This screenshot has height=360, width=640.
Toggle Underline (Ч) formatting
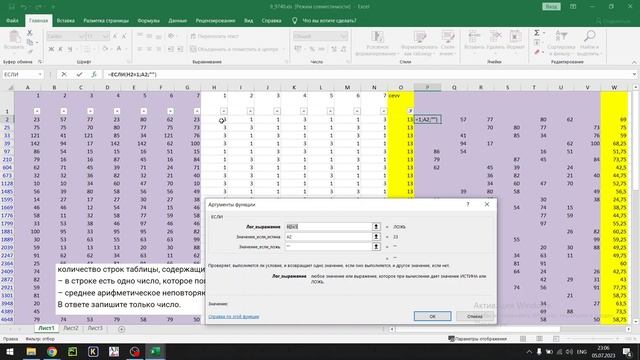click(x=70, y=49)
